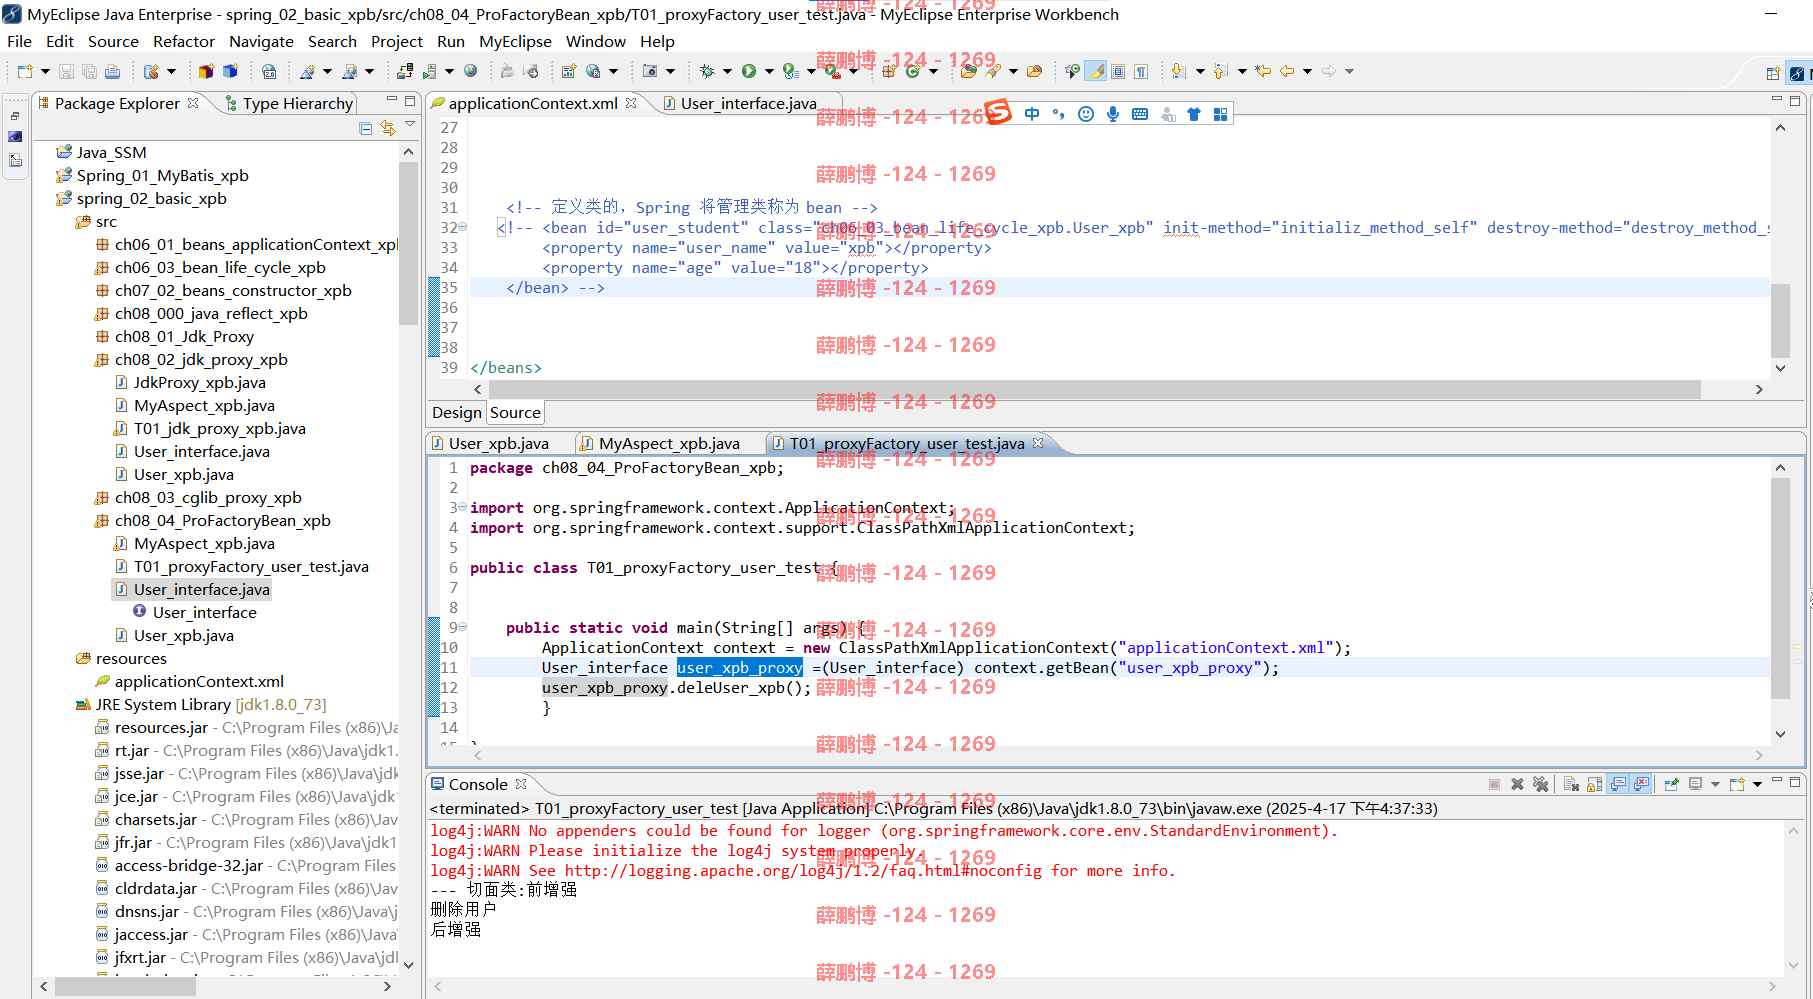Click the Debug bug icon
Screen dimensions: 1813x999
pyautogui.click(x=707, y=71)
